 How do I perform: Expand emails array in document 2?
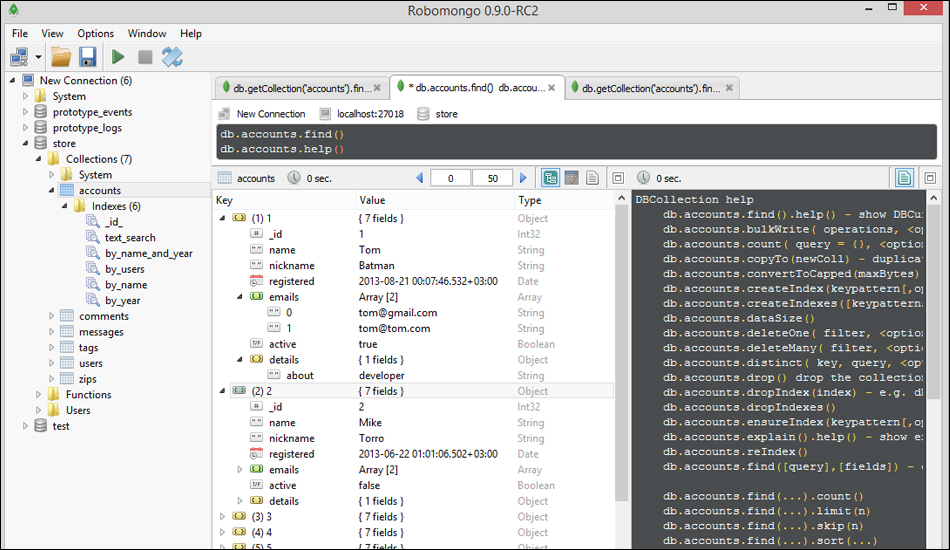(x=239, y=469)
